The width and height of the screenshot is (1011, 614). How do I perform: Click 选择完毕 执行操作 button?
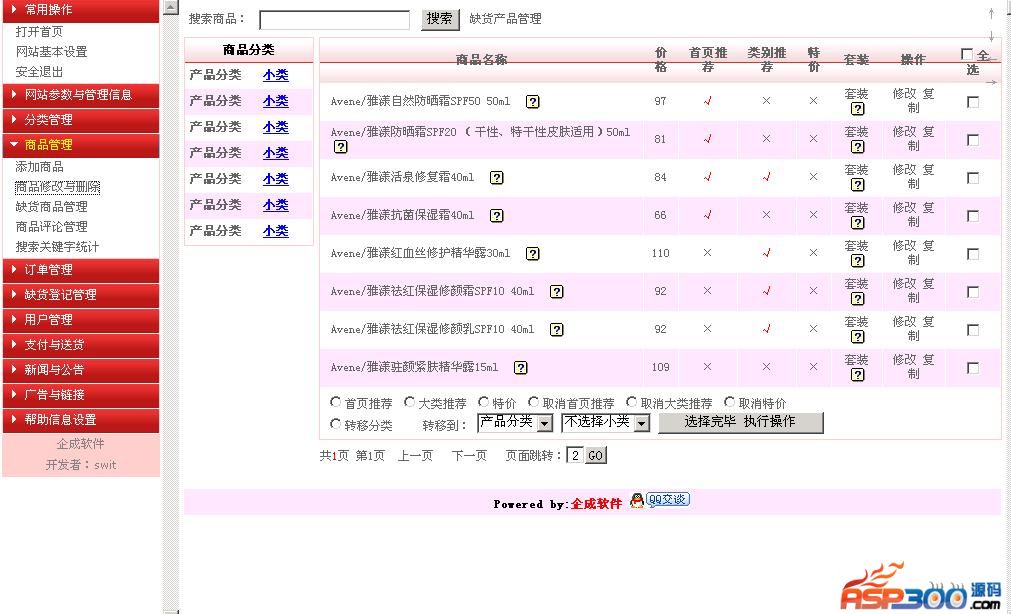740,422
